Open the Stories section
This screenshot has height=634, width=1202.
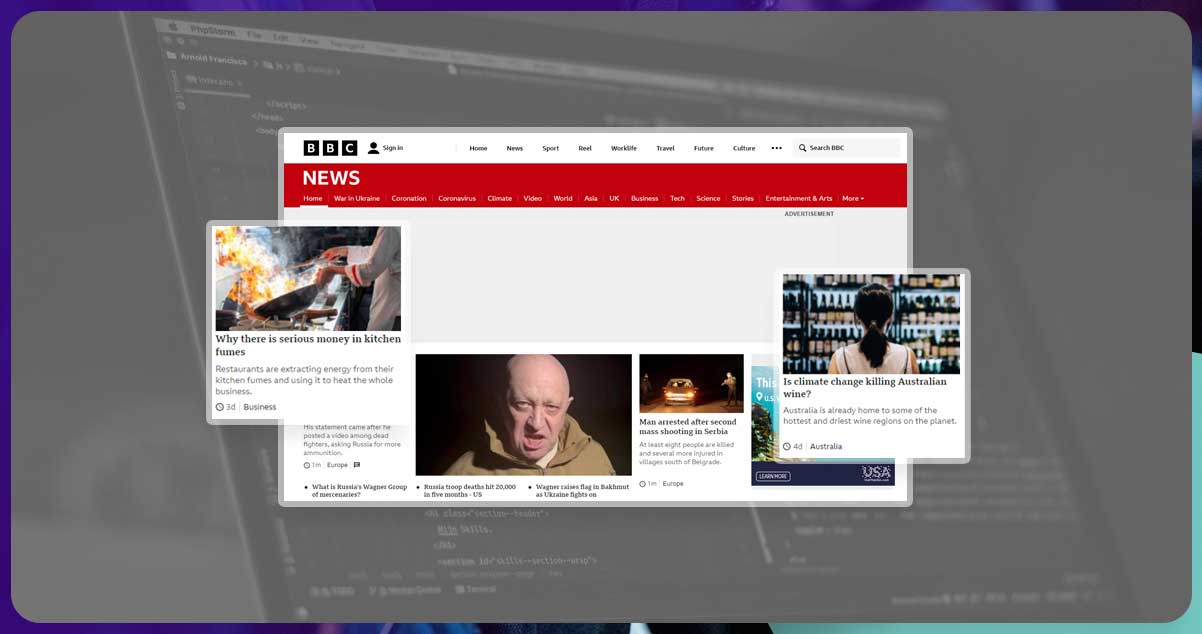pos(743,198)
